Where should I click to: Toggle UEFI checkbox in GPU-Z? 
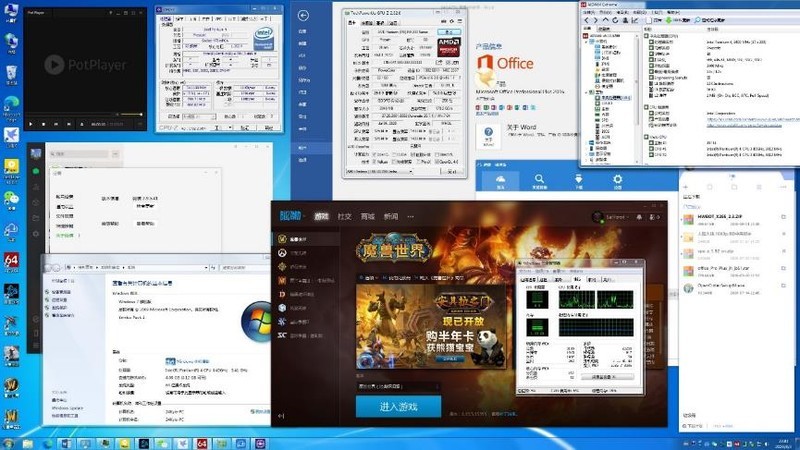[x=445, y=62]
